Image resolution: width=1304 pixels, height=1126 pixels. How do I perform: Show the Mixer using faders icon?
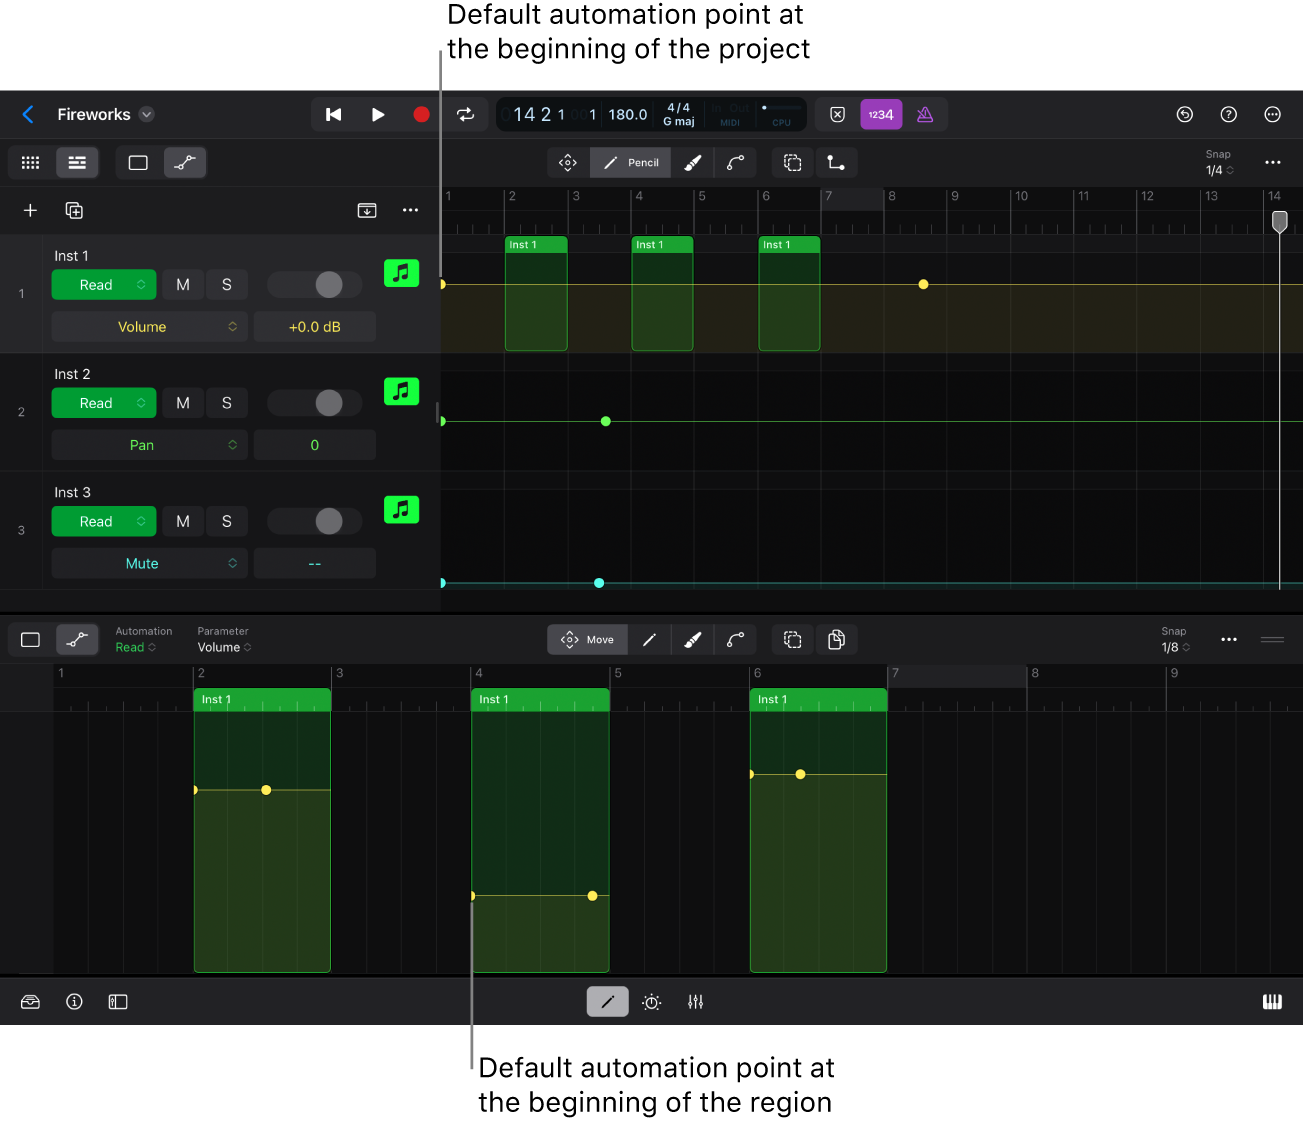(696, 1002)
